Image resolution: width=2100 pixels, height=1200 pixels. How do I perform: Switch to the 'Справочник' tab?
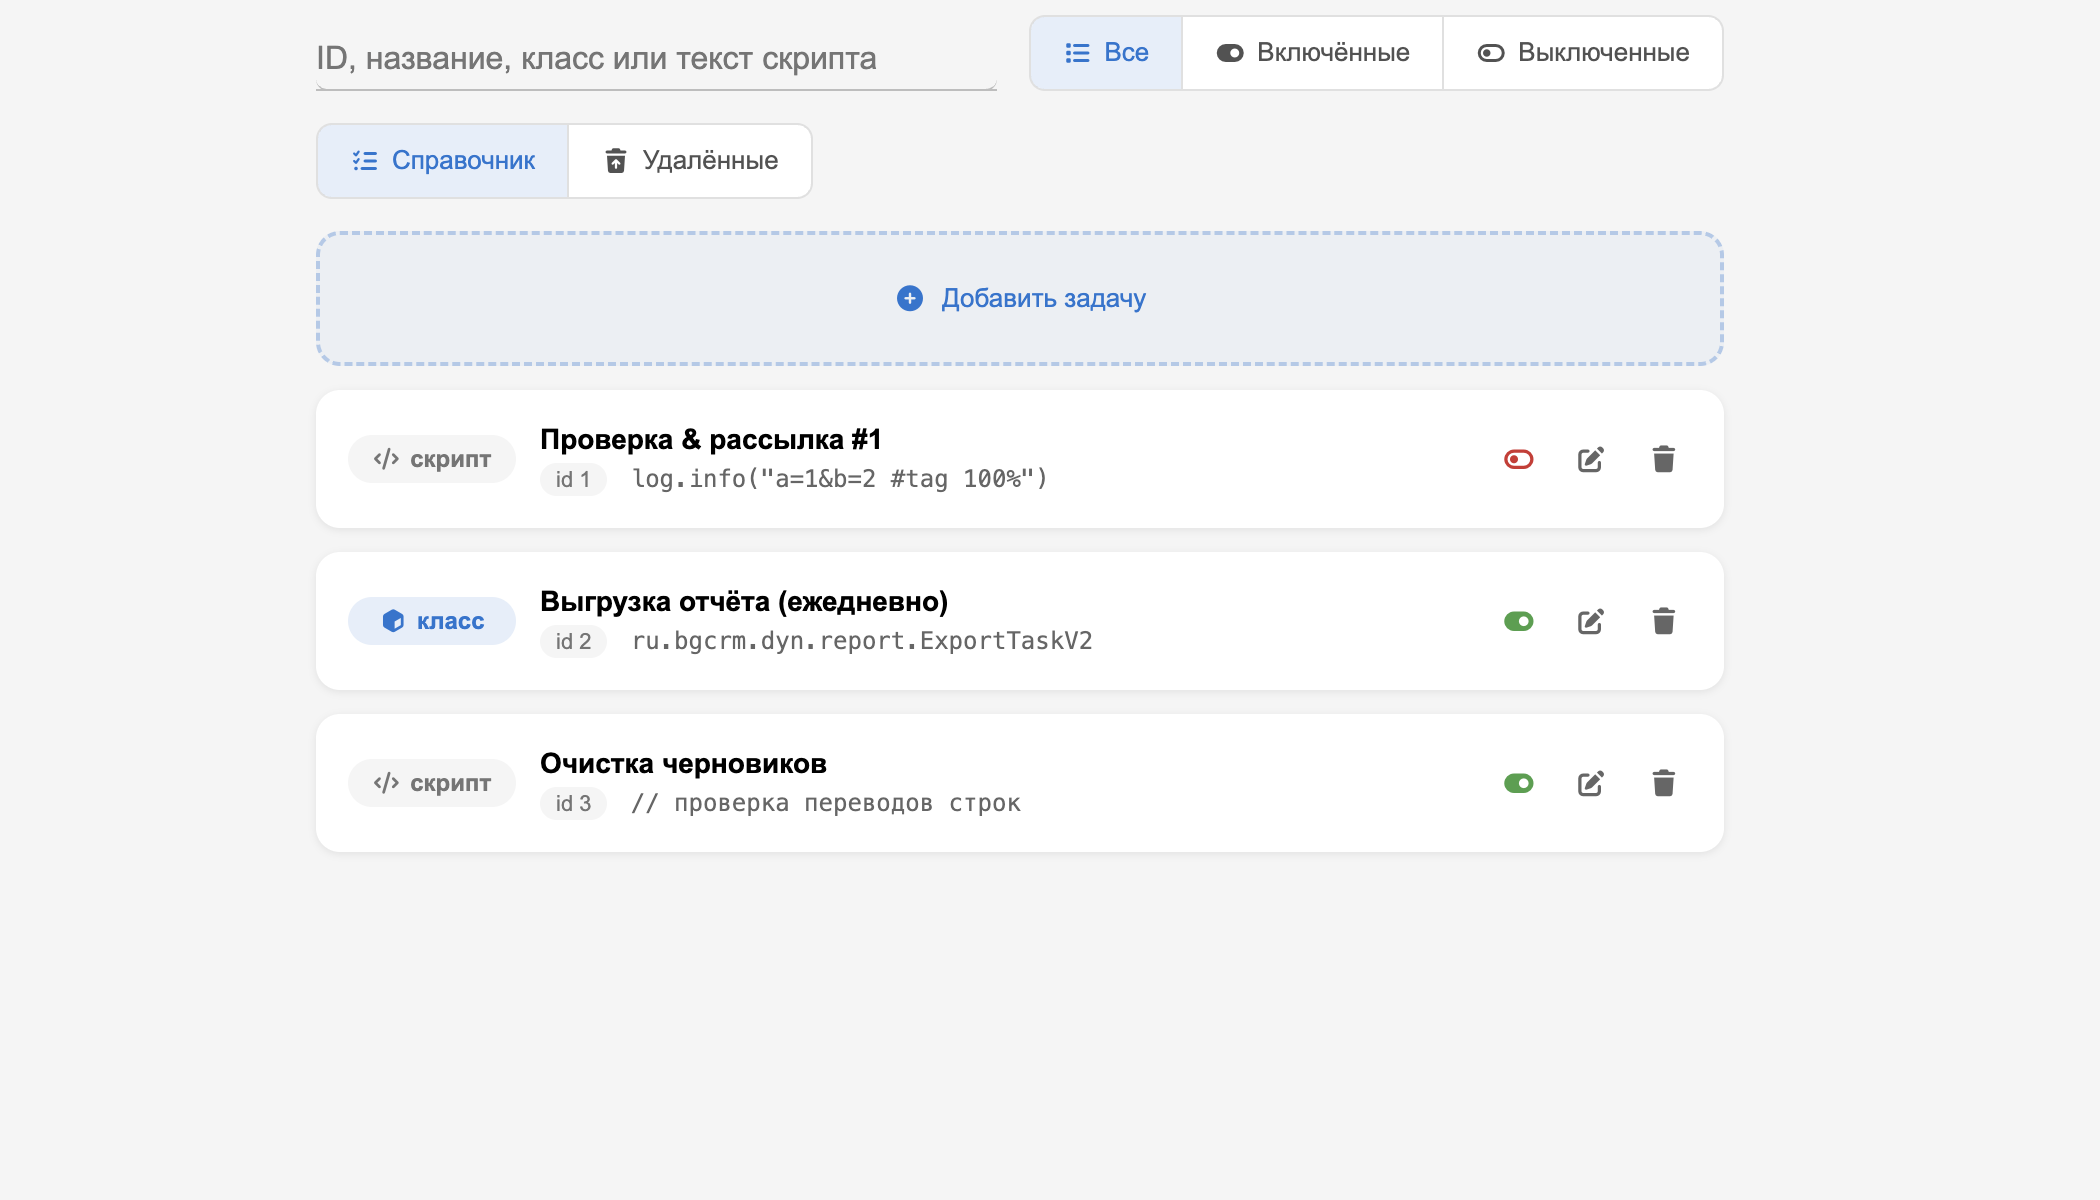click(443, 161)
